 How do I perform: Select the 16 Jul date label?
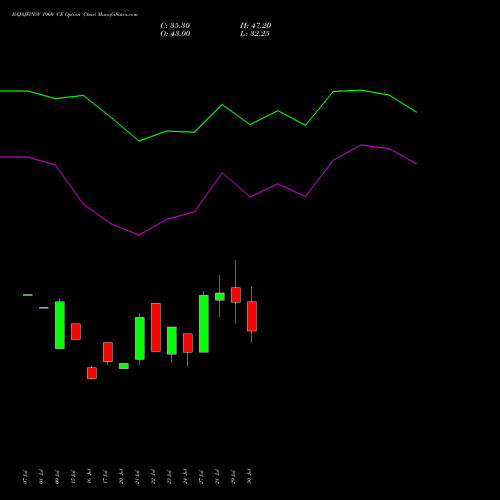click(89, 477)
